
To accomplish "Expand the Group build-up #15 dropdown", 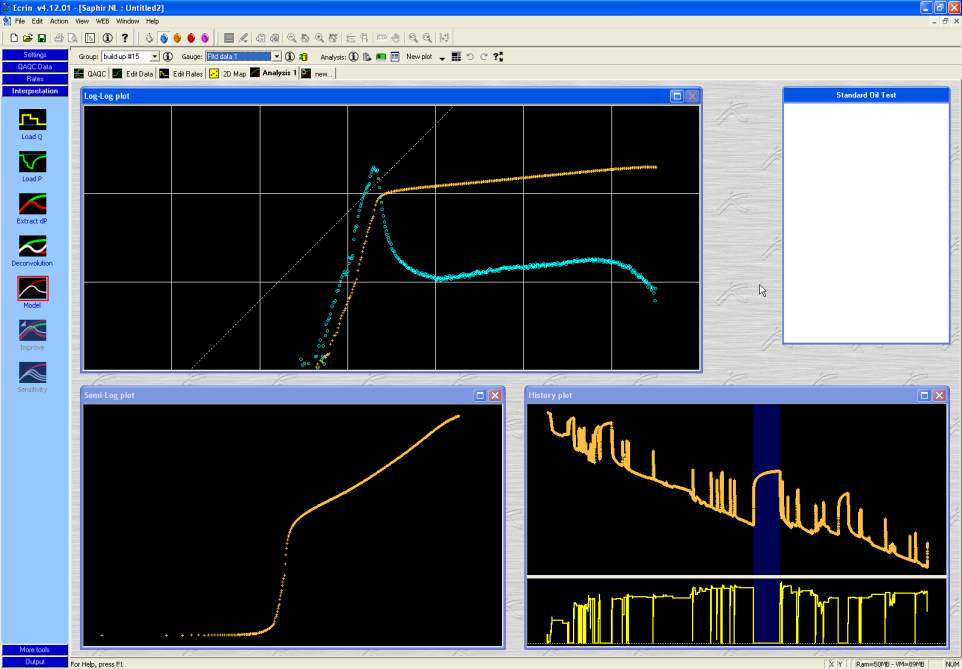I will [x=154, y=57].
